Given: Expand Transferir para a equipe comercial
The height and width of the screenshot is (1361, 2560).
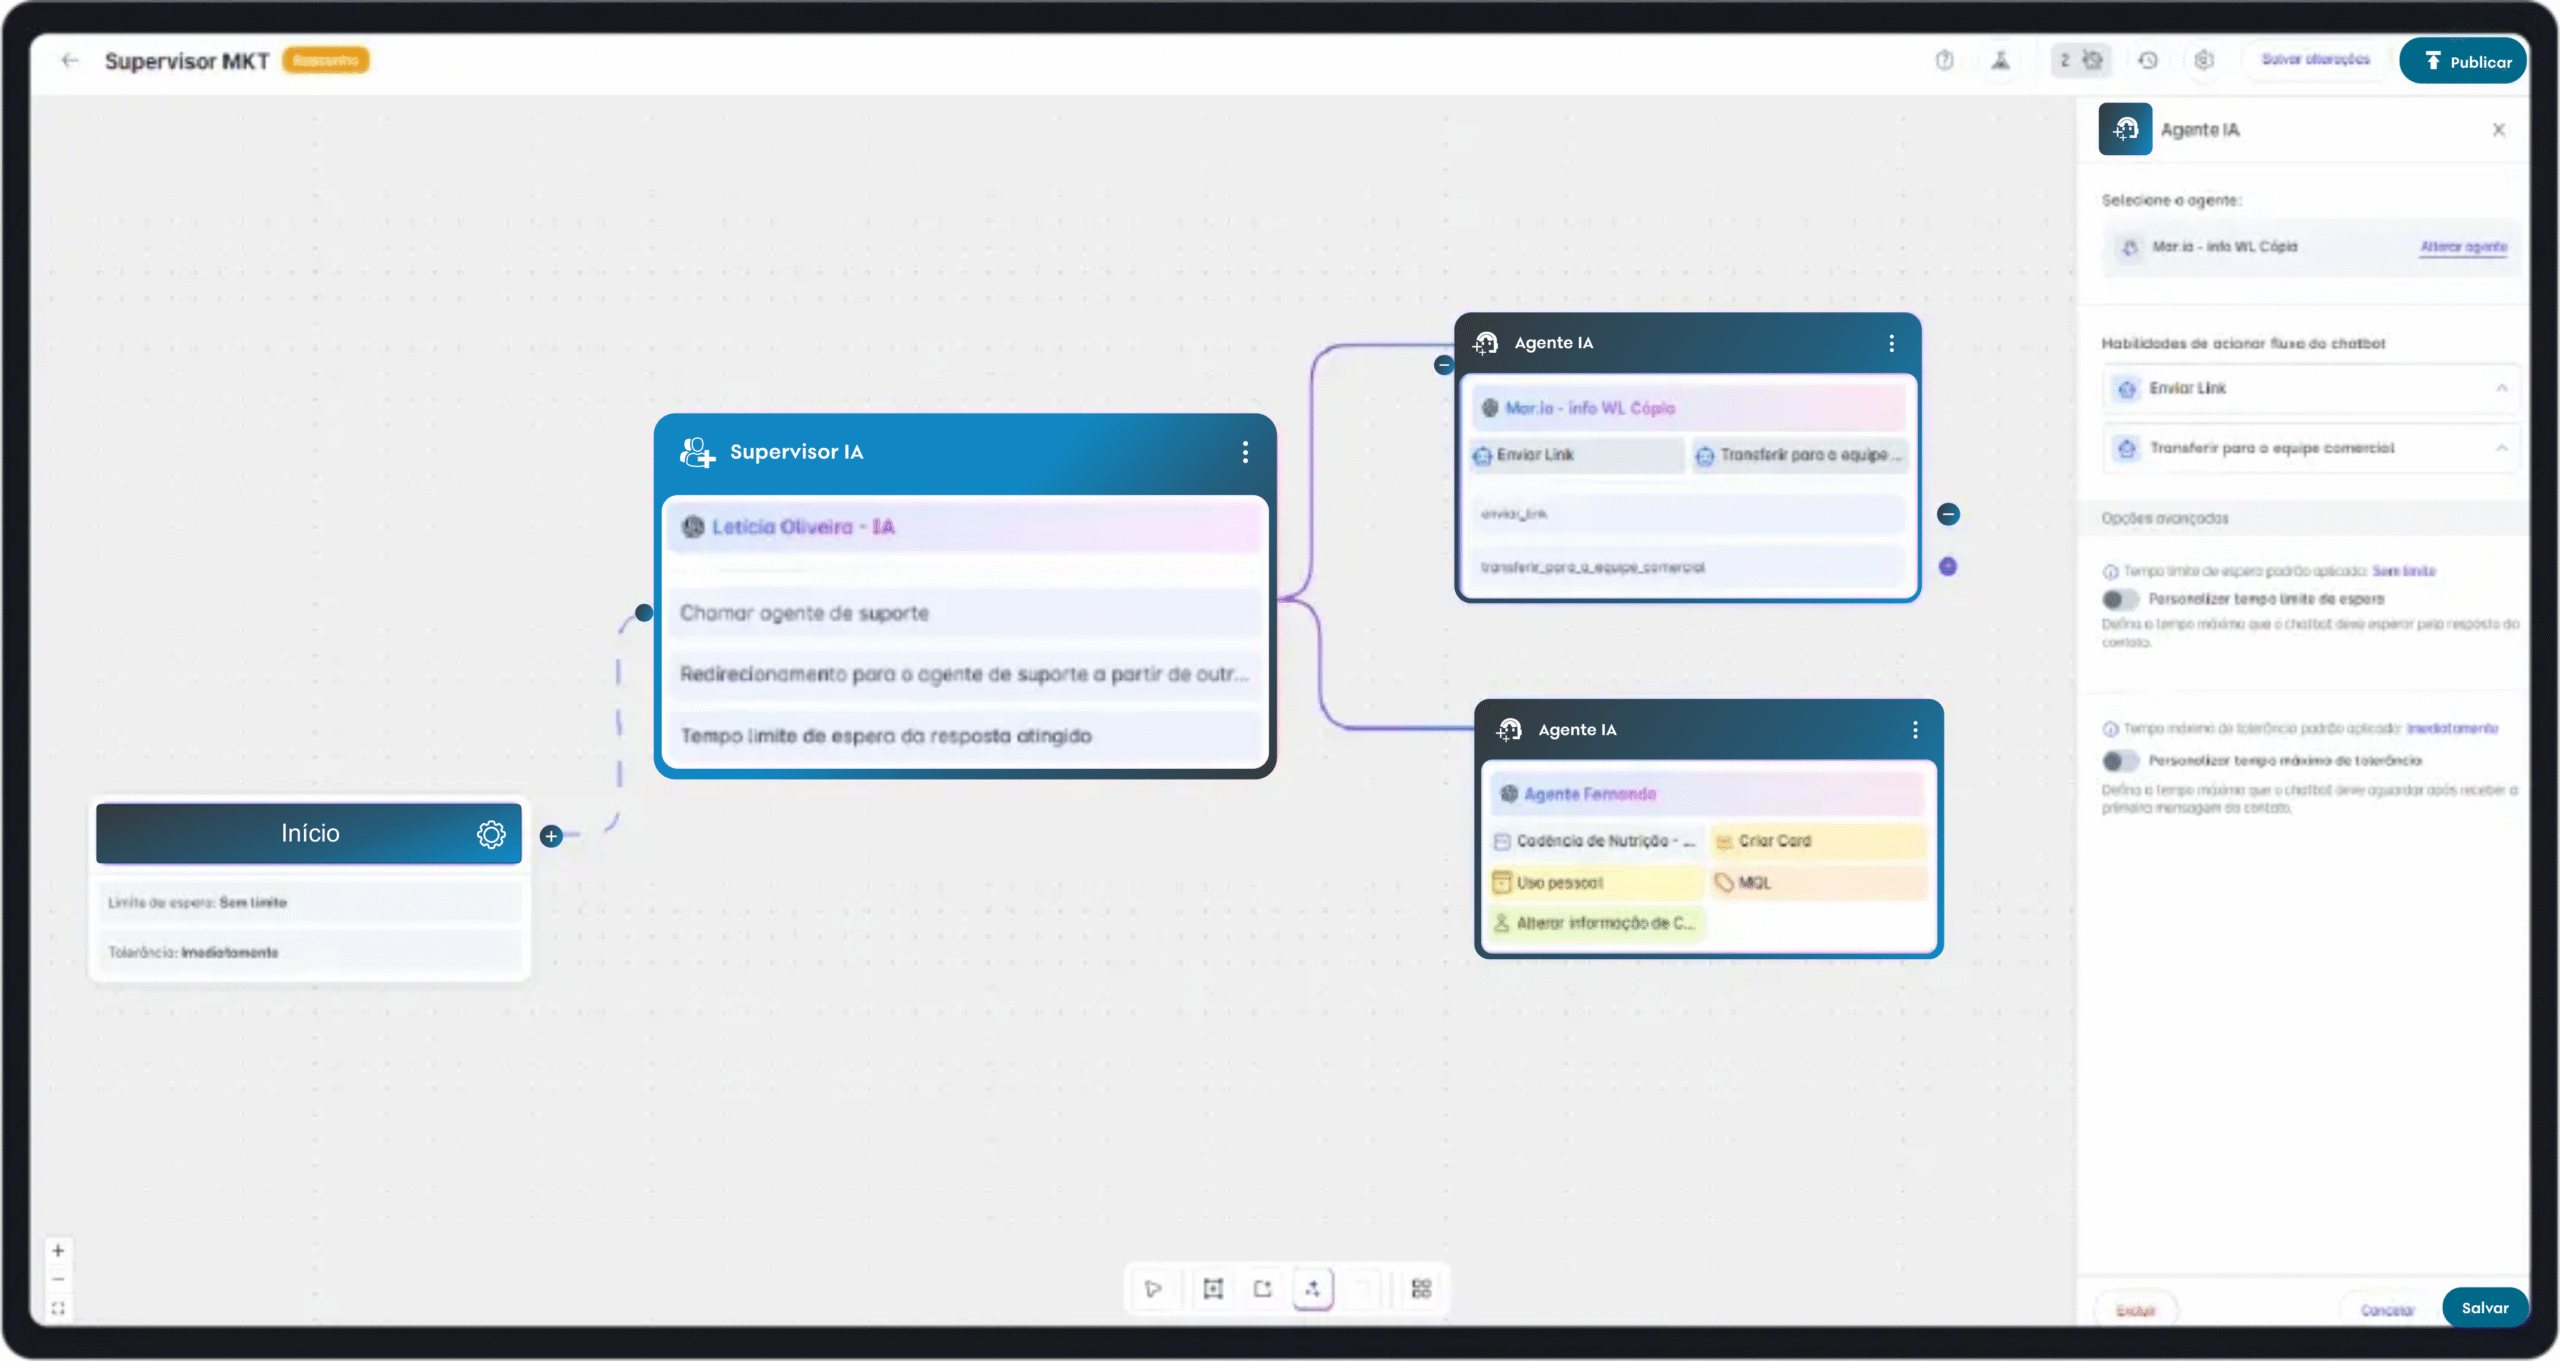Looking at the screenshot, I should pos(2501,448).
